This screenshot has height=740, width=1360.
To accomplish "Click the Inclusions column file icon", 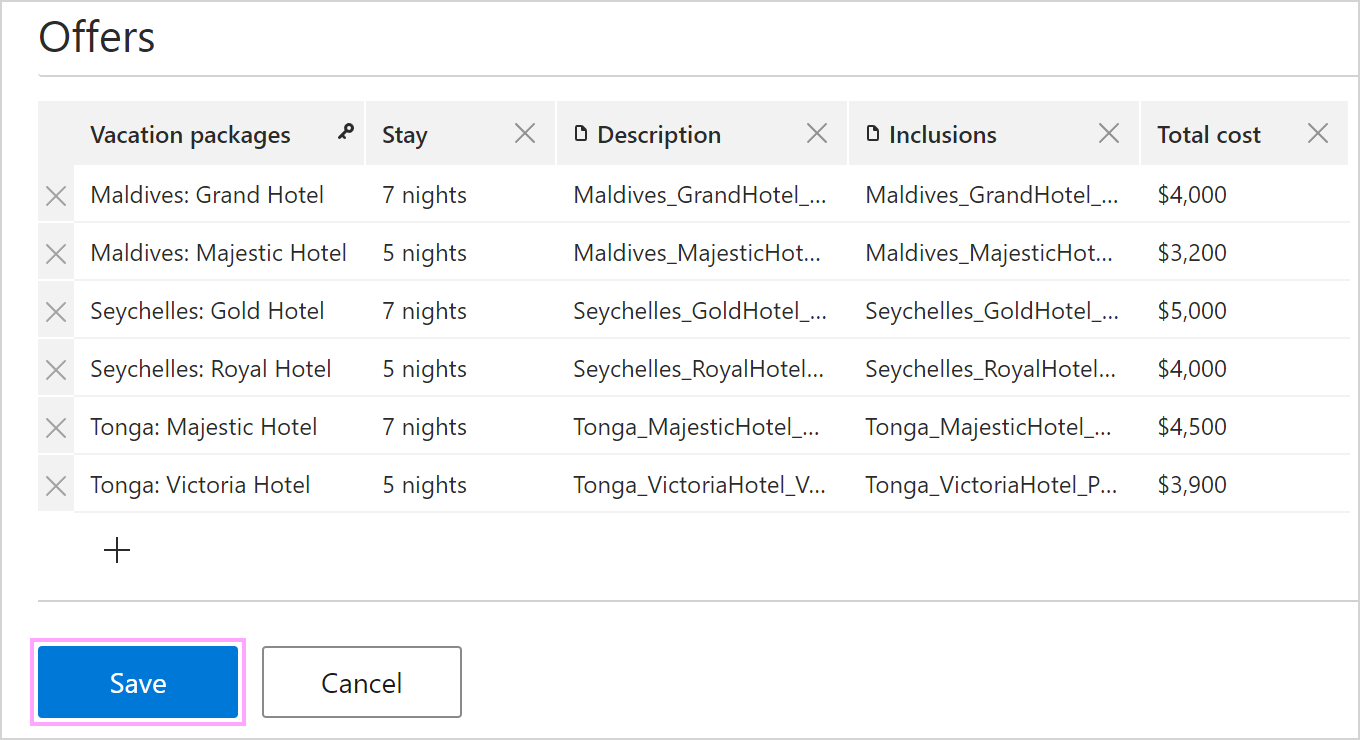I will coord(873,133).
